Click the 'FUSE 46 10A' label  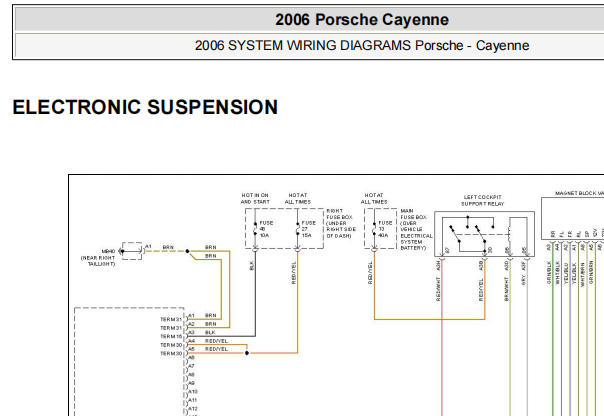click(266, 229)
